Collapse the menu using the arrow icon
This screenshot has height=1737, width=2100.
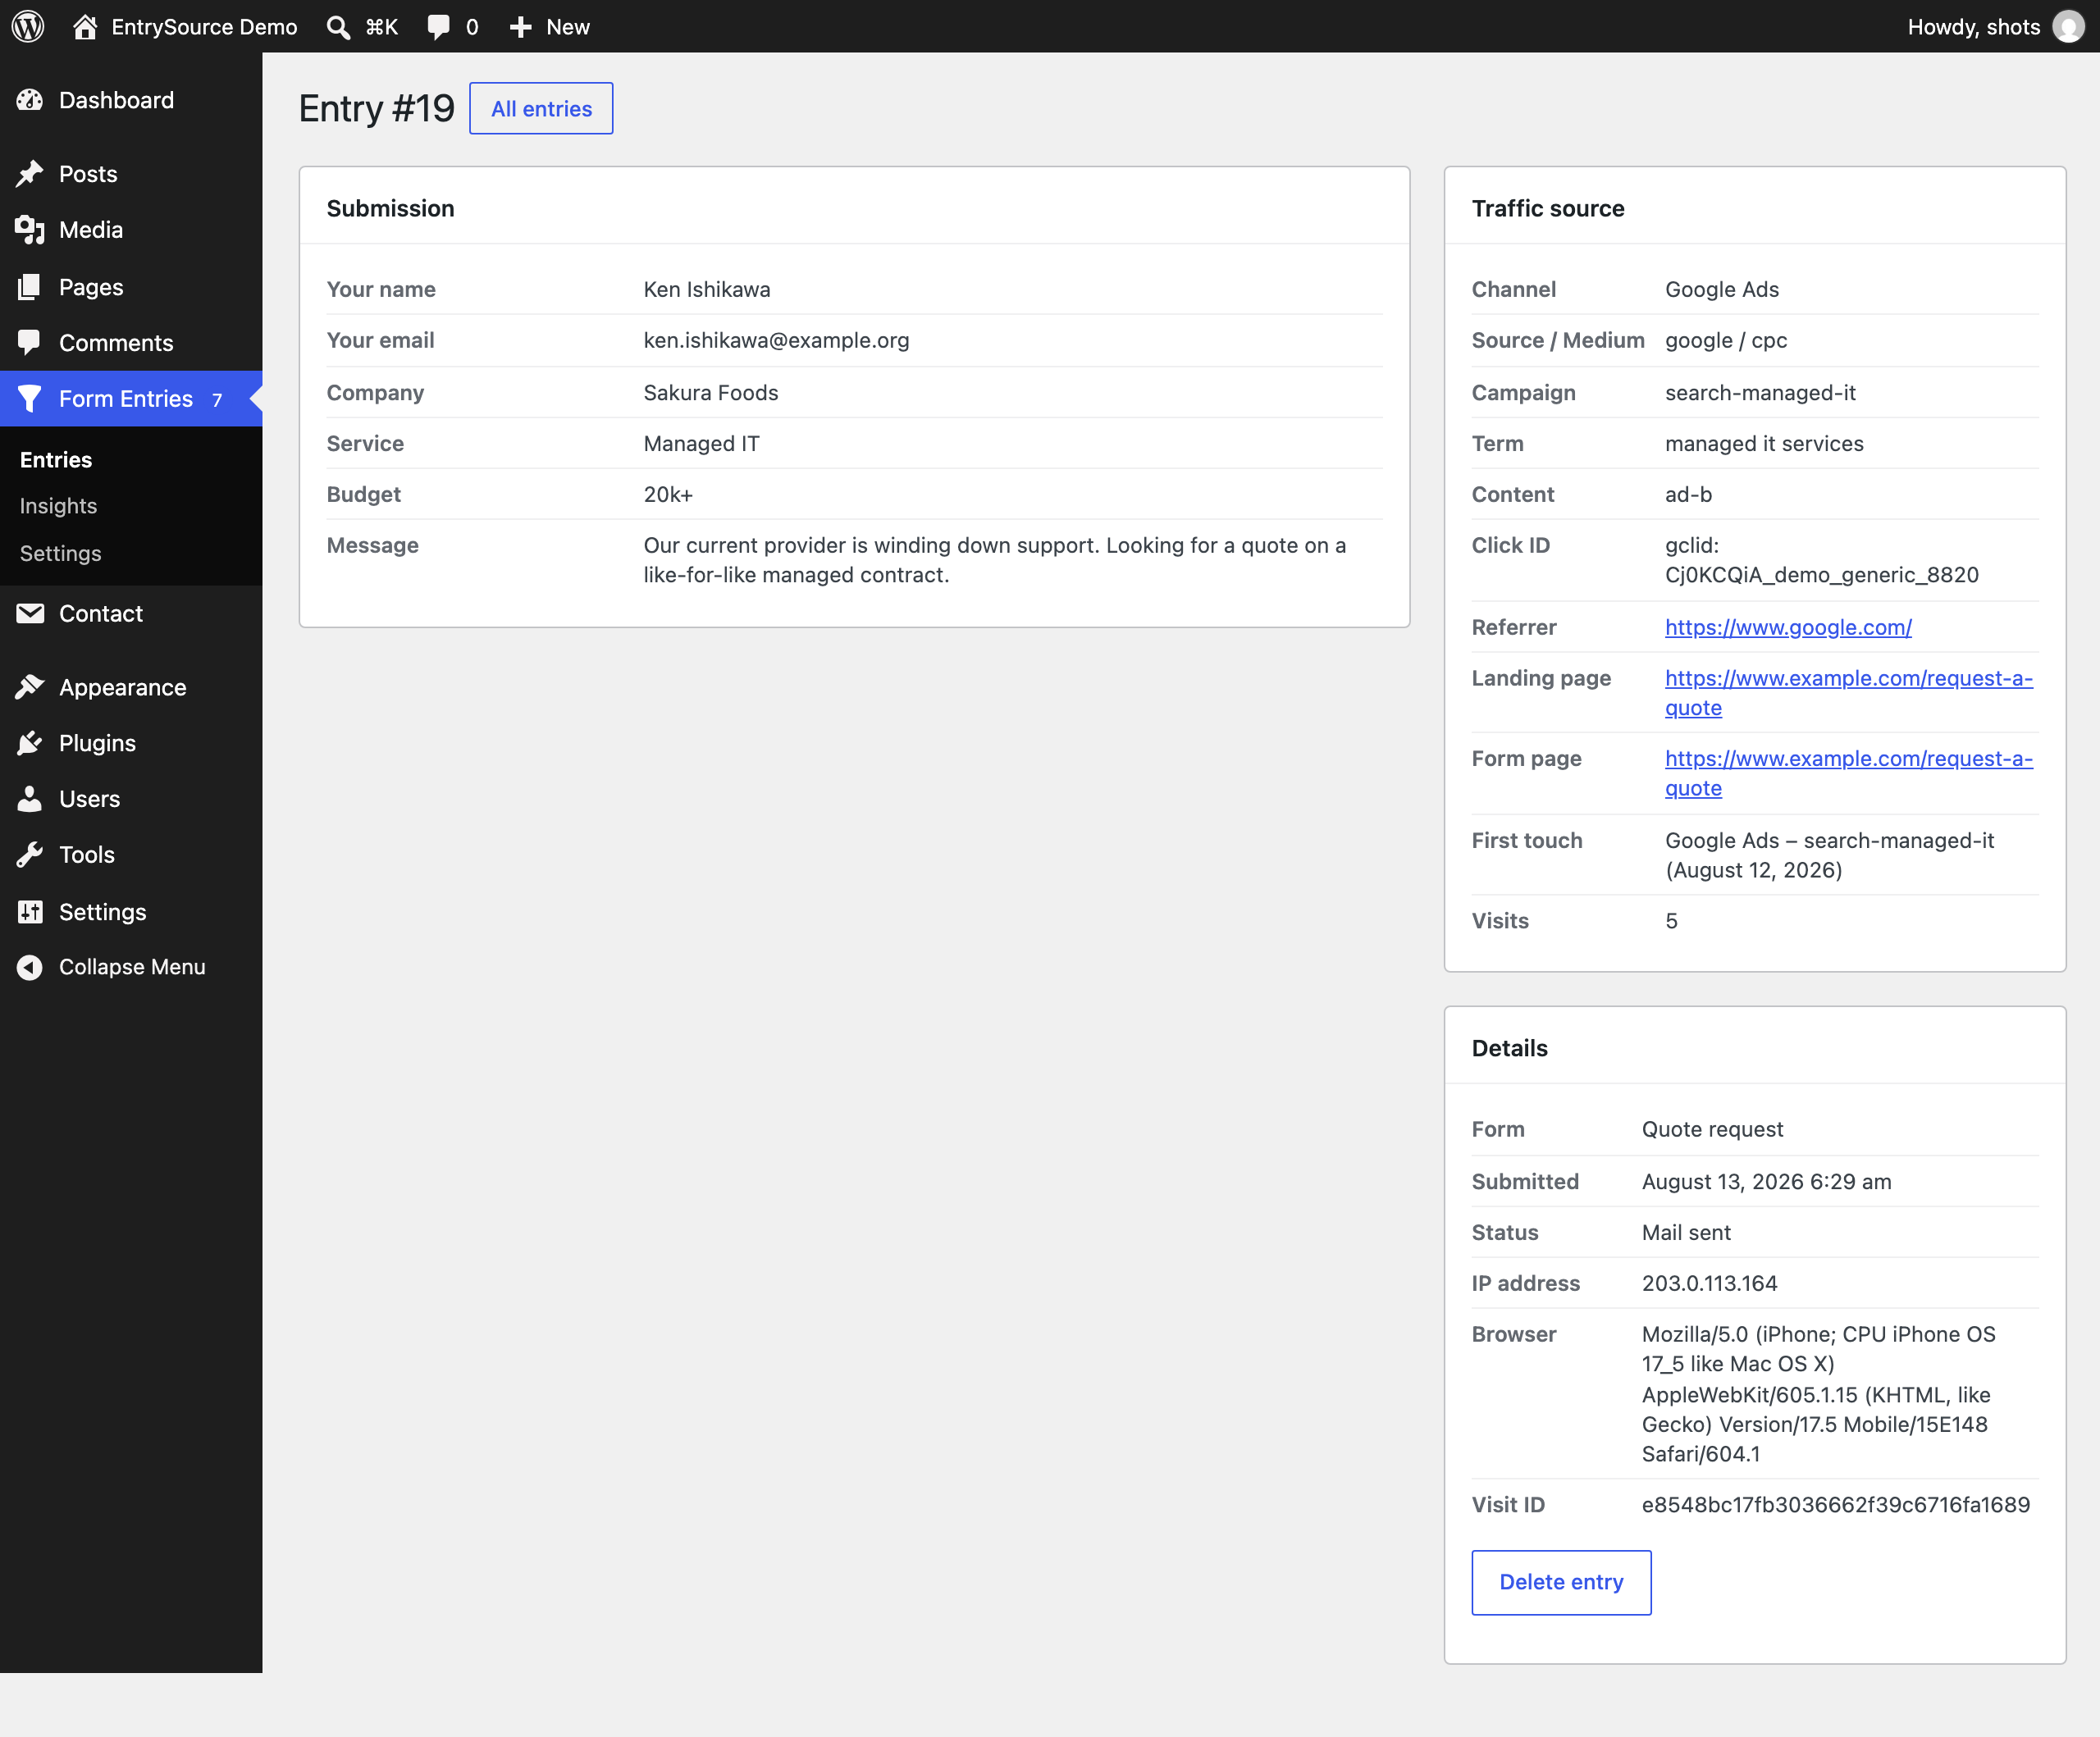(30, 967)
